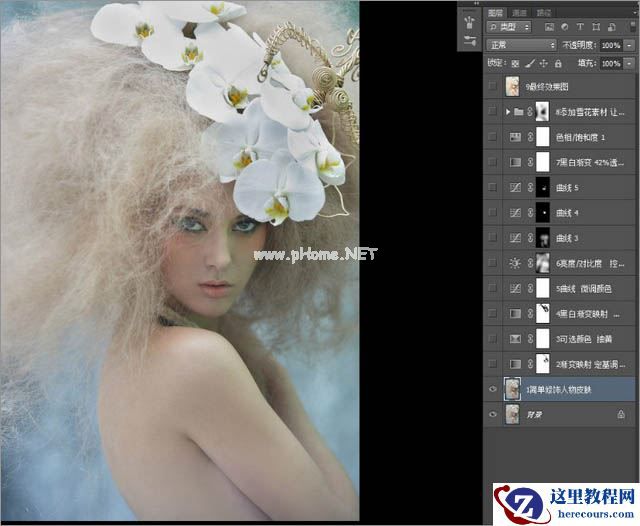Select the 9最终效果图 layer thumbnail

tap(512, 86)
